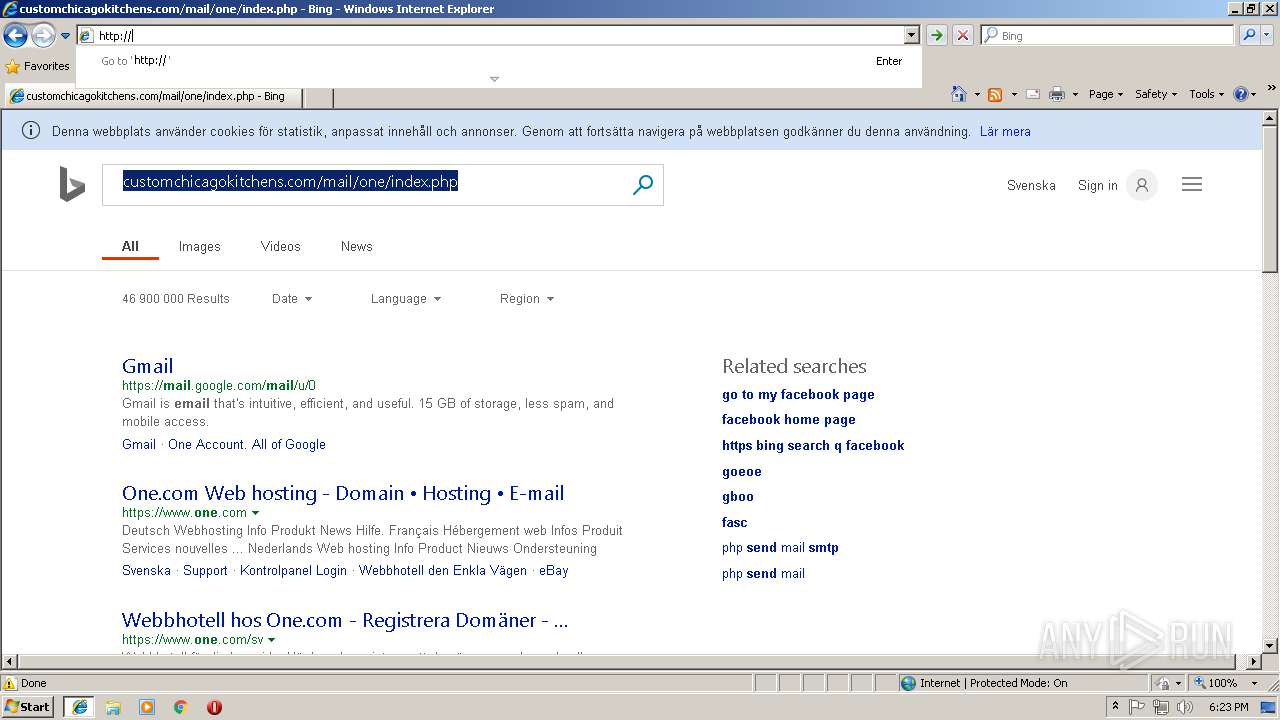Open the Gmail search result title
This screenshot has width=1280, height=720.
point(147,366)
